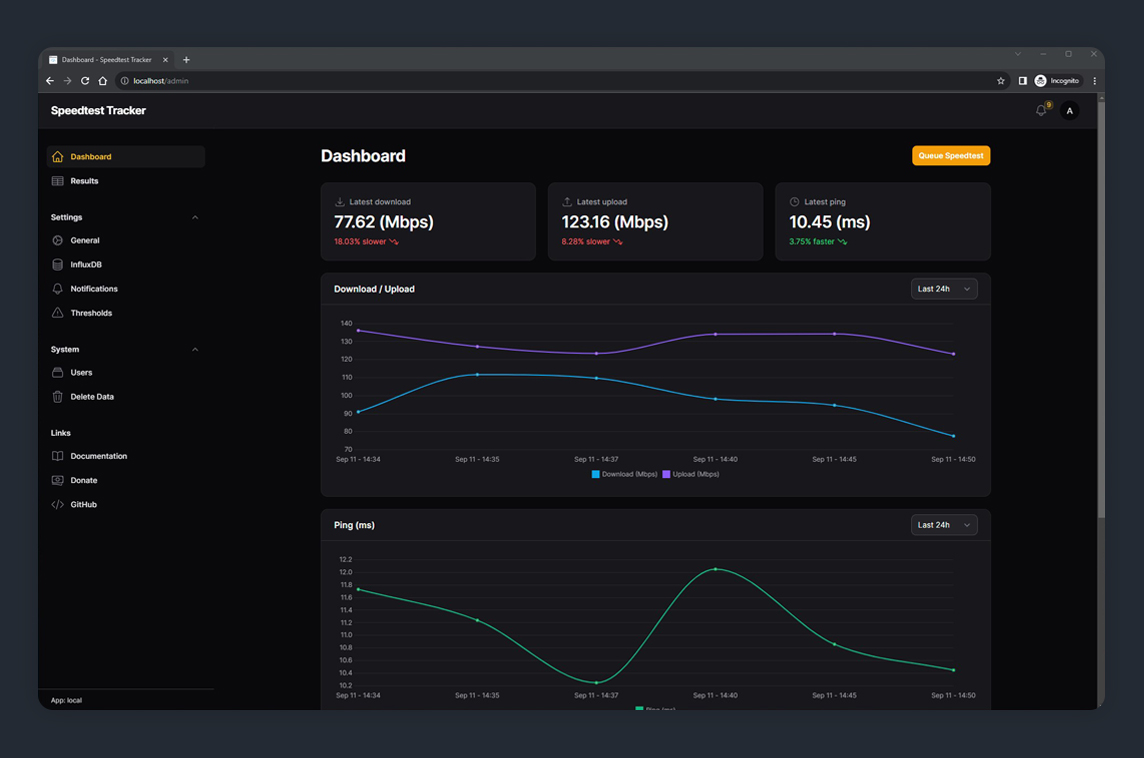
Task: Go to Results page
Action: click(125, 181)
